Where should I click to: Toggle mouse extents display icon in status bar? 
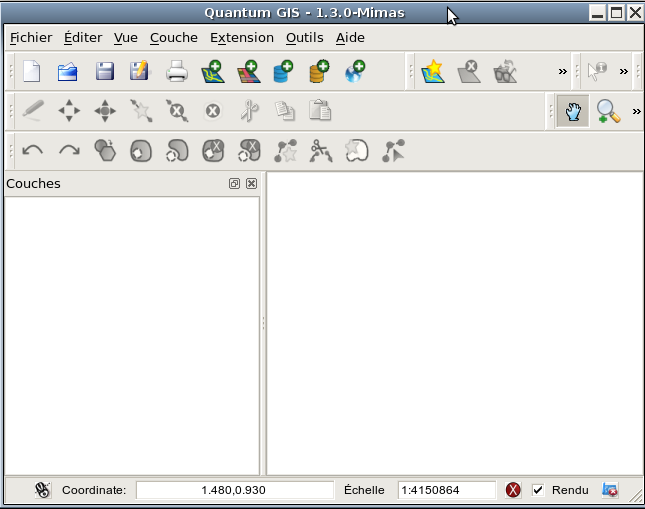(x=42, y=490)
